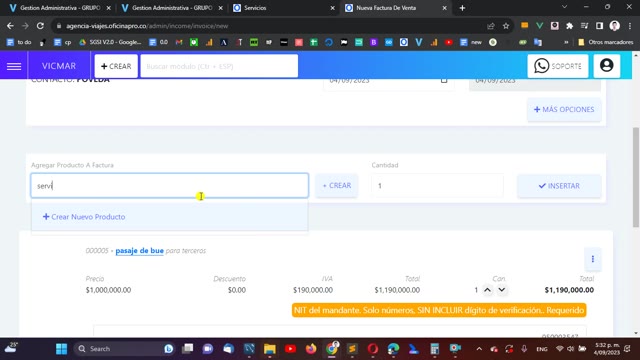Open the browser extensions puzzle icon

coord(569,26)
